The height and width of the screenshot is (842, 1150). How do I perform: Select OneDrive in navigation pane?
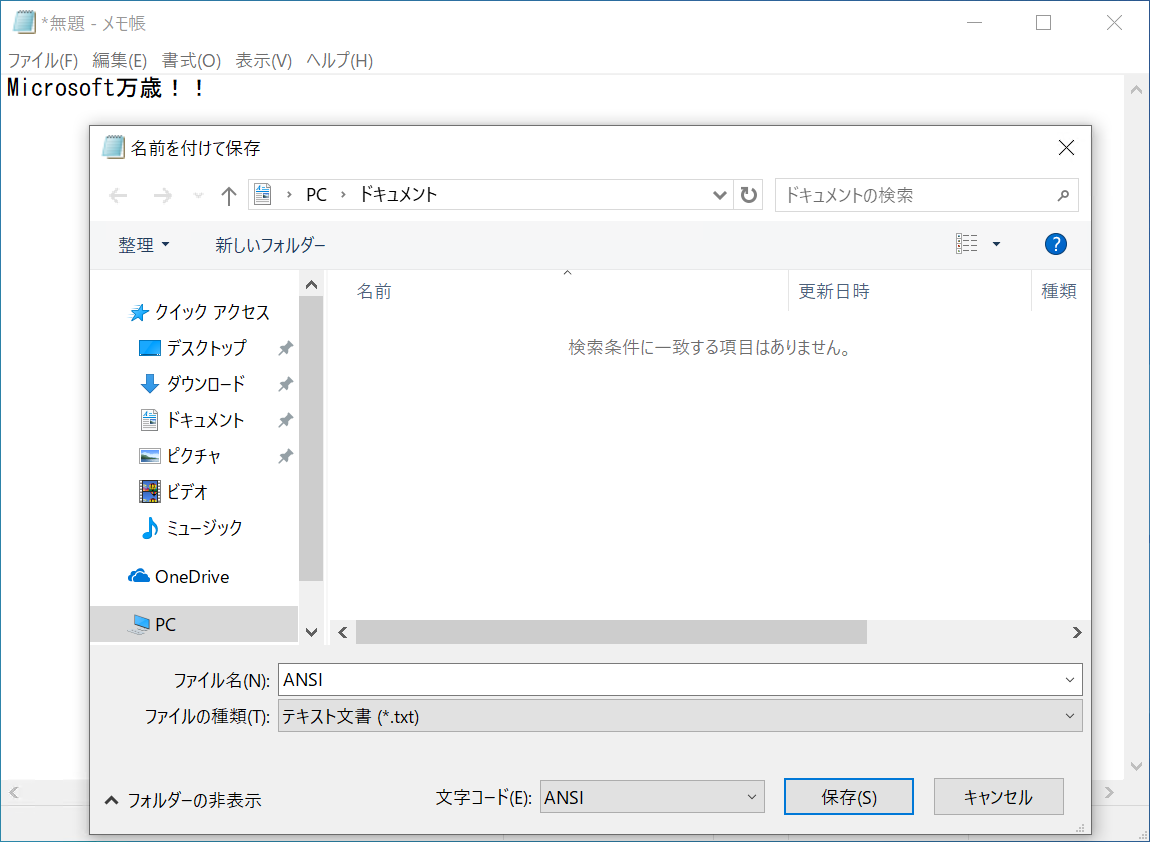(x=178, y=576)
